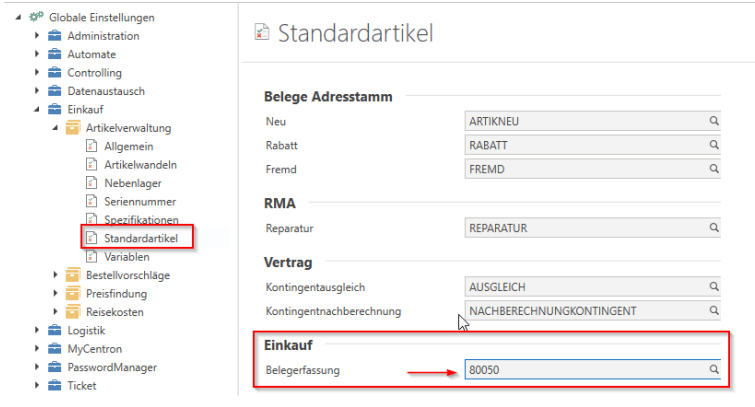Screen dimensions: 755x407
Task: Open the PasswordManager settings node
Action: point(111,367)
